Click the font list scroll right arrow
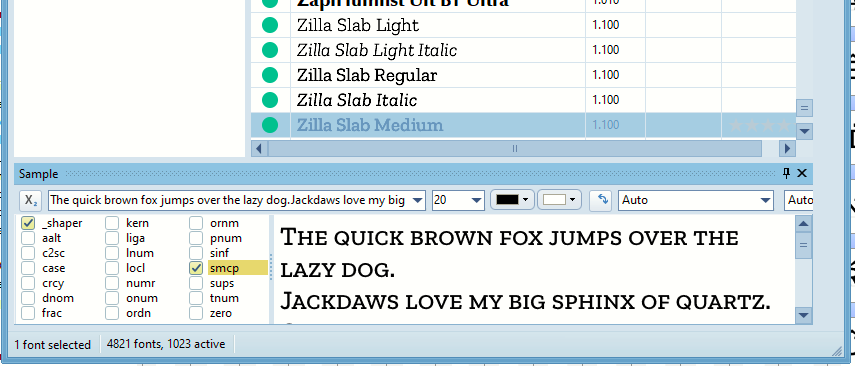This screenshot has width=855, height=366. [x=787, y=148]
